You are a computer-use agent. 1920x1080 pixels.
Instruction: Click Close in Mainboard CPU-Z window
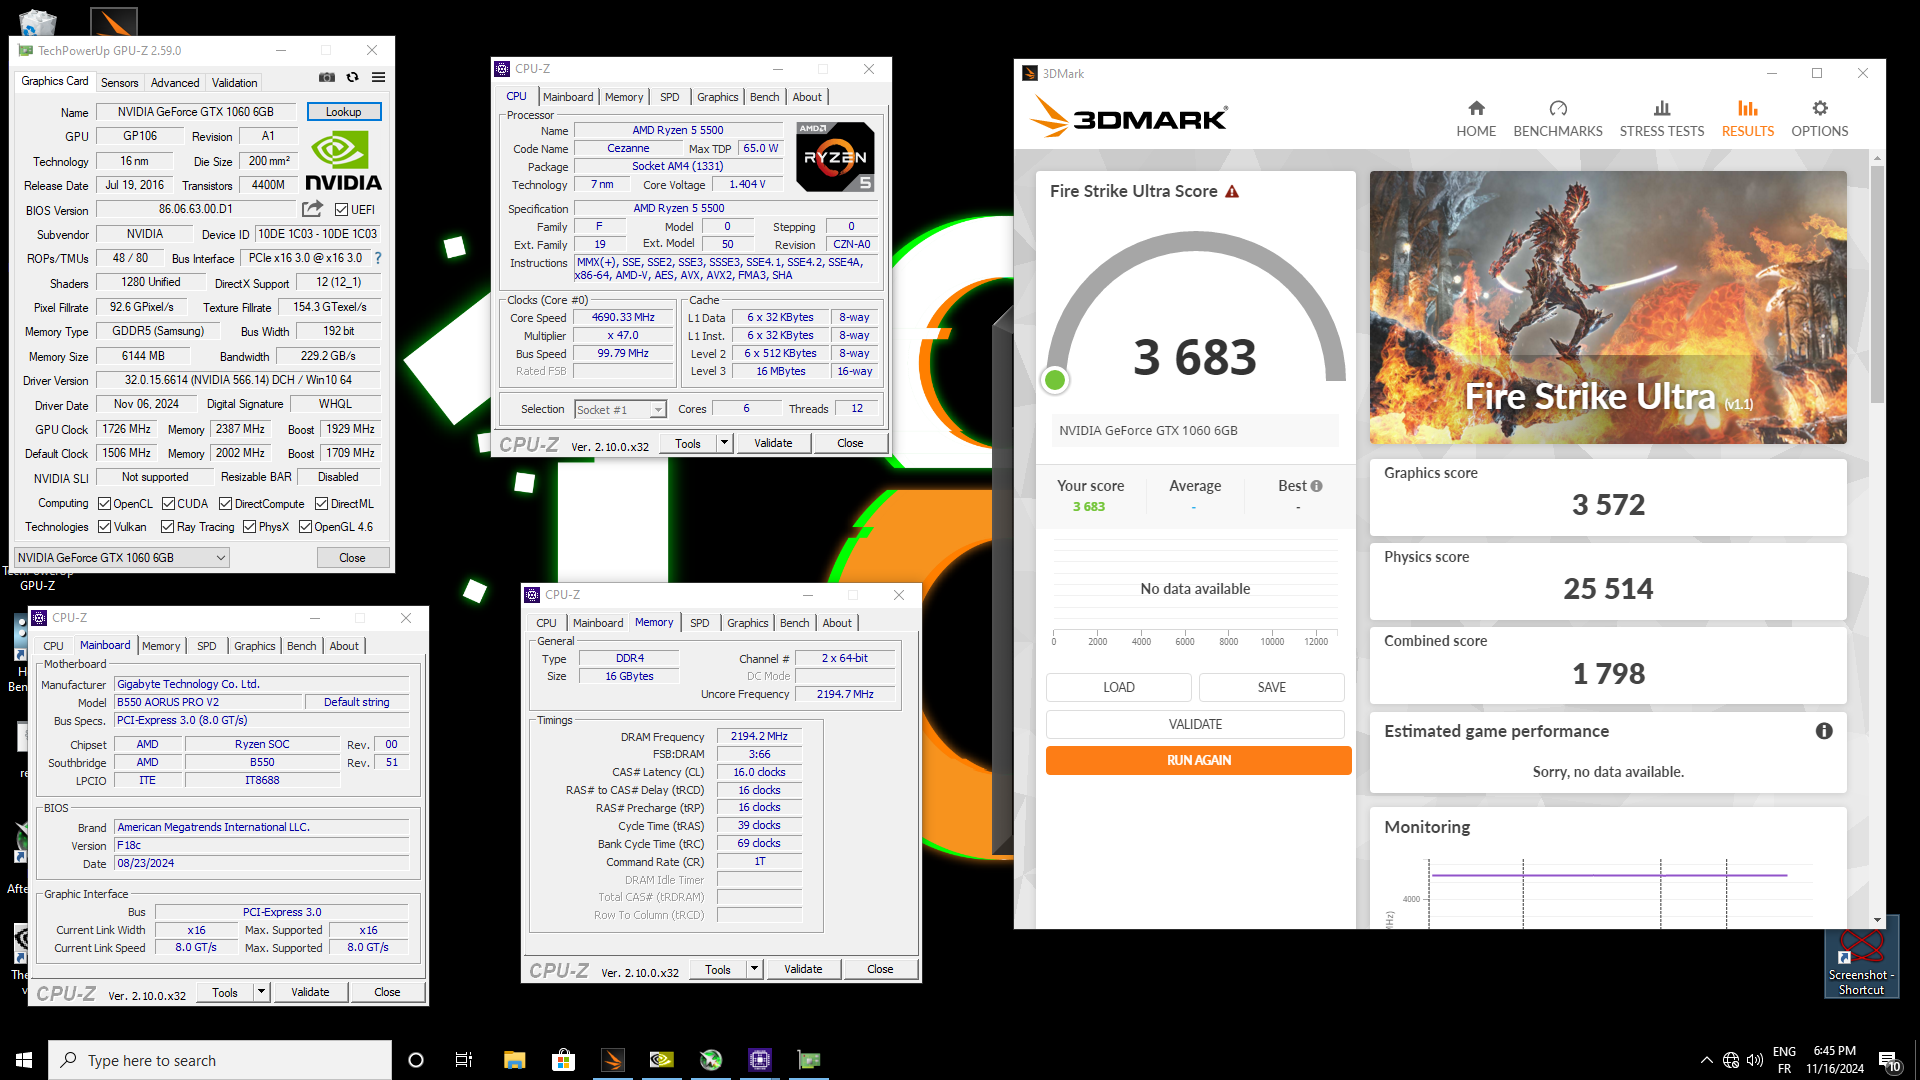pyautogui.click(x=387, y=992)
